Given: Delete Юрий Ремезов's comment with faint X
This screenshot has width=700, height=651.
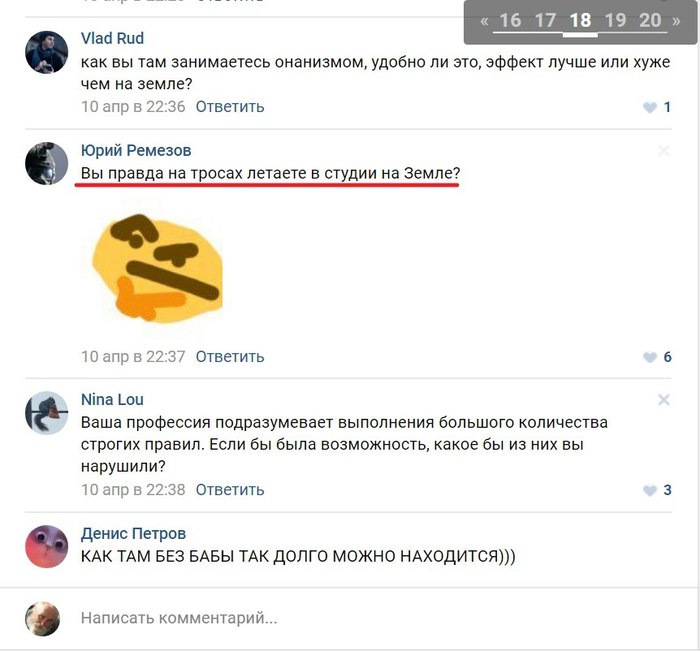Looking at the screenshot, I should point(663,151).
